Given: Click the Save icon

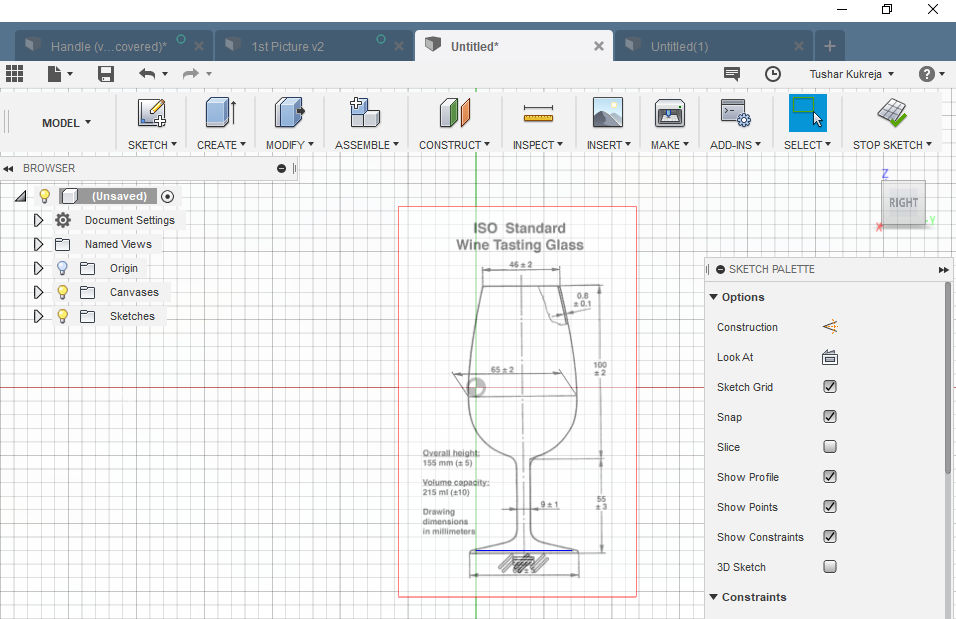Looking at the screenshot, I should 106,74.
